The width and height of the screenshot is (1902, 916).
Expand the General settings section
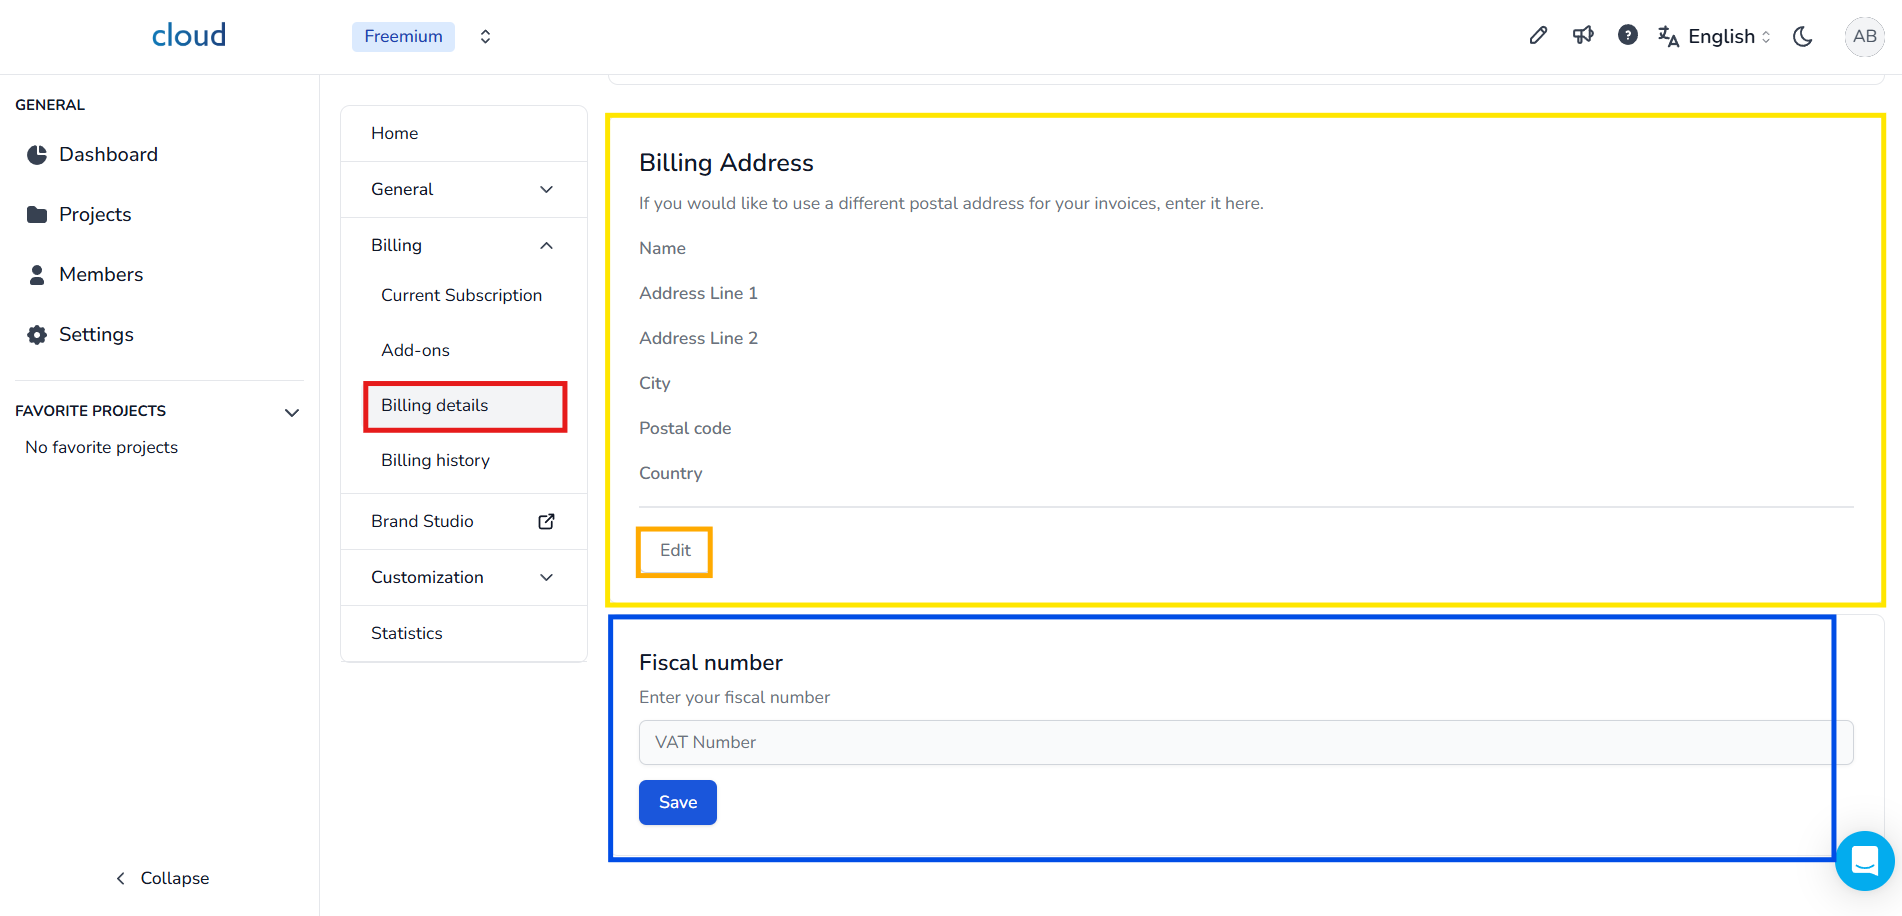(546, 189)
